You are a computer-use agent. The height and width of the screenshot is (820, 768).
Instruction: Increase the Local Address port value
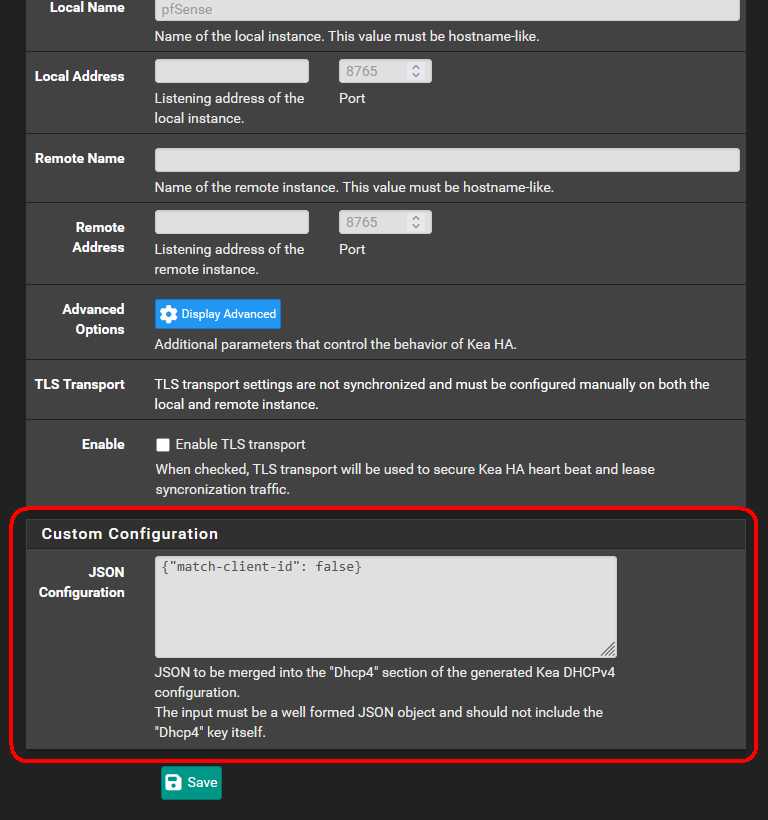click(x=416, y=67)
